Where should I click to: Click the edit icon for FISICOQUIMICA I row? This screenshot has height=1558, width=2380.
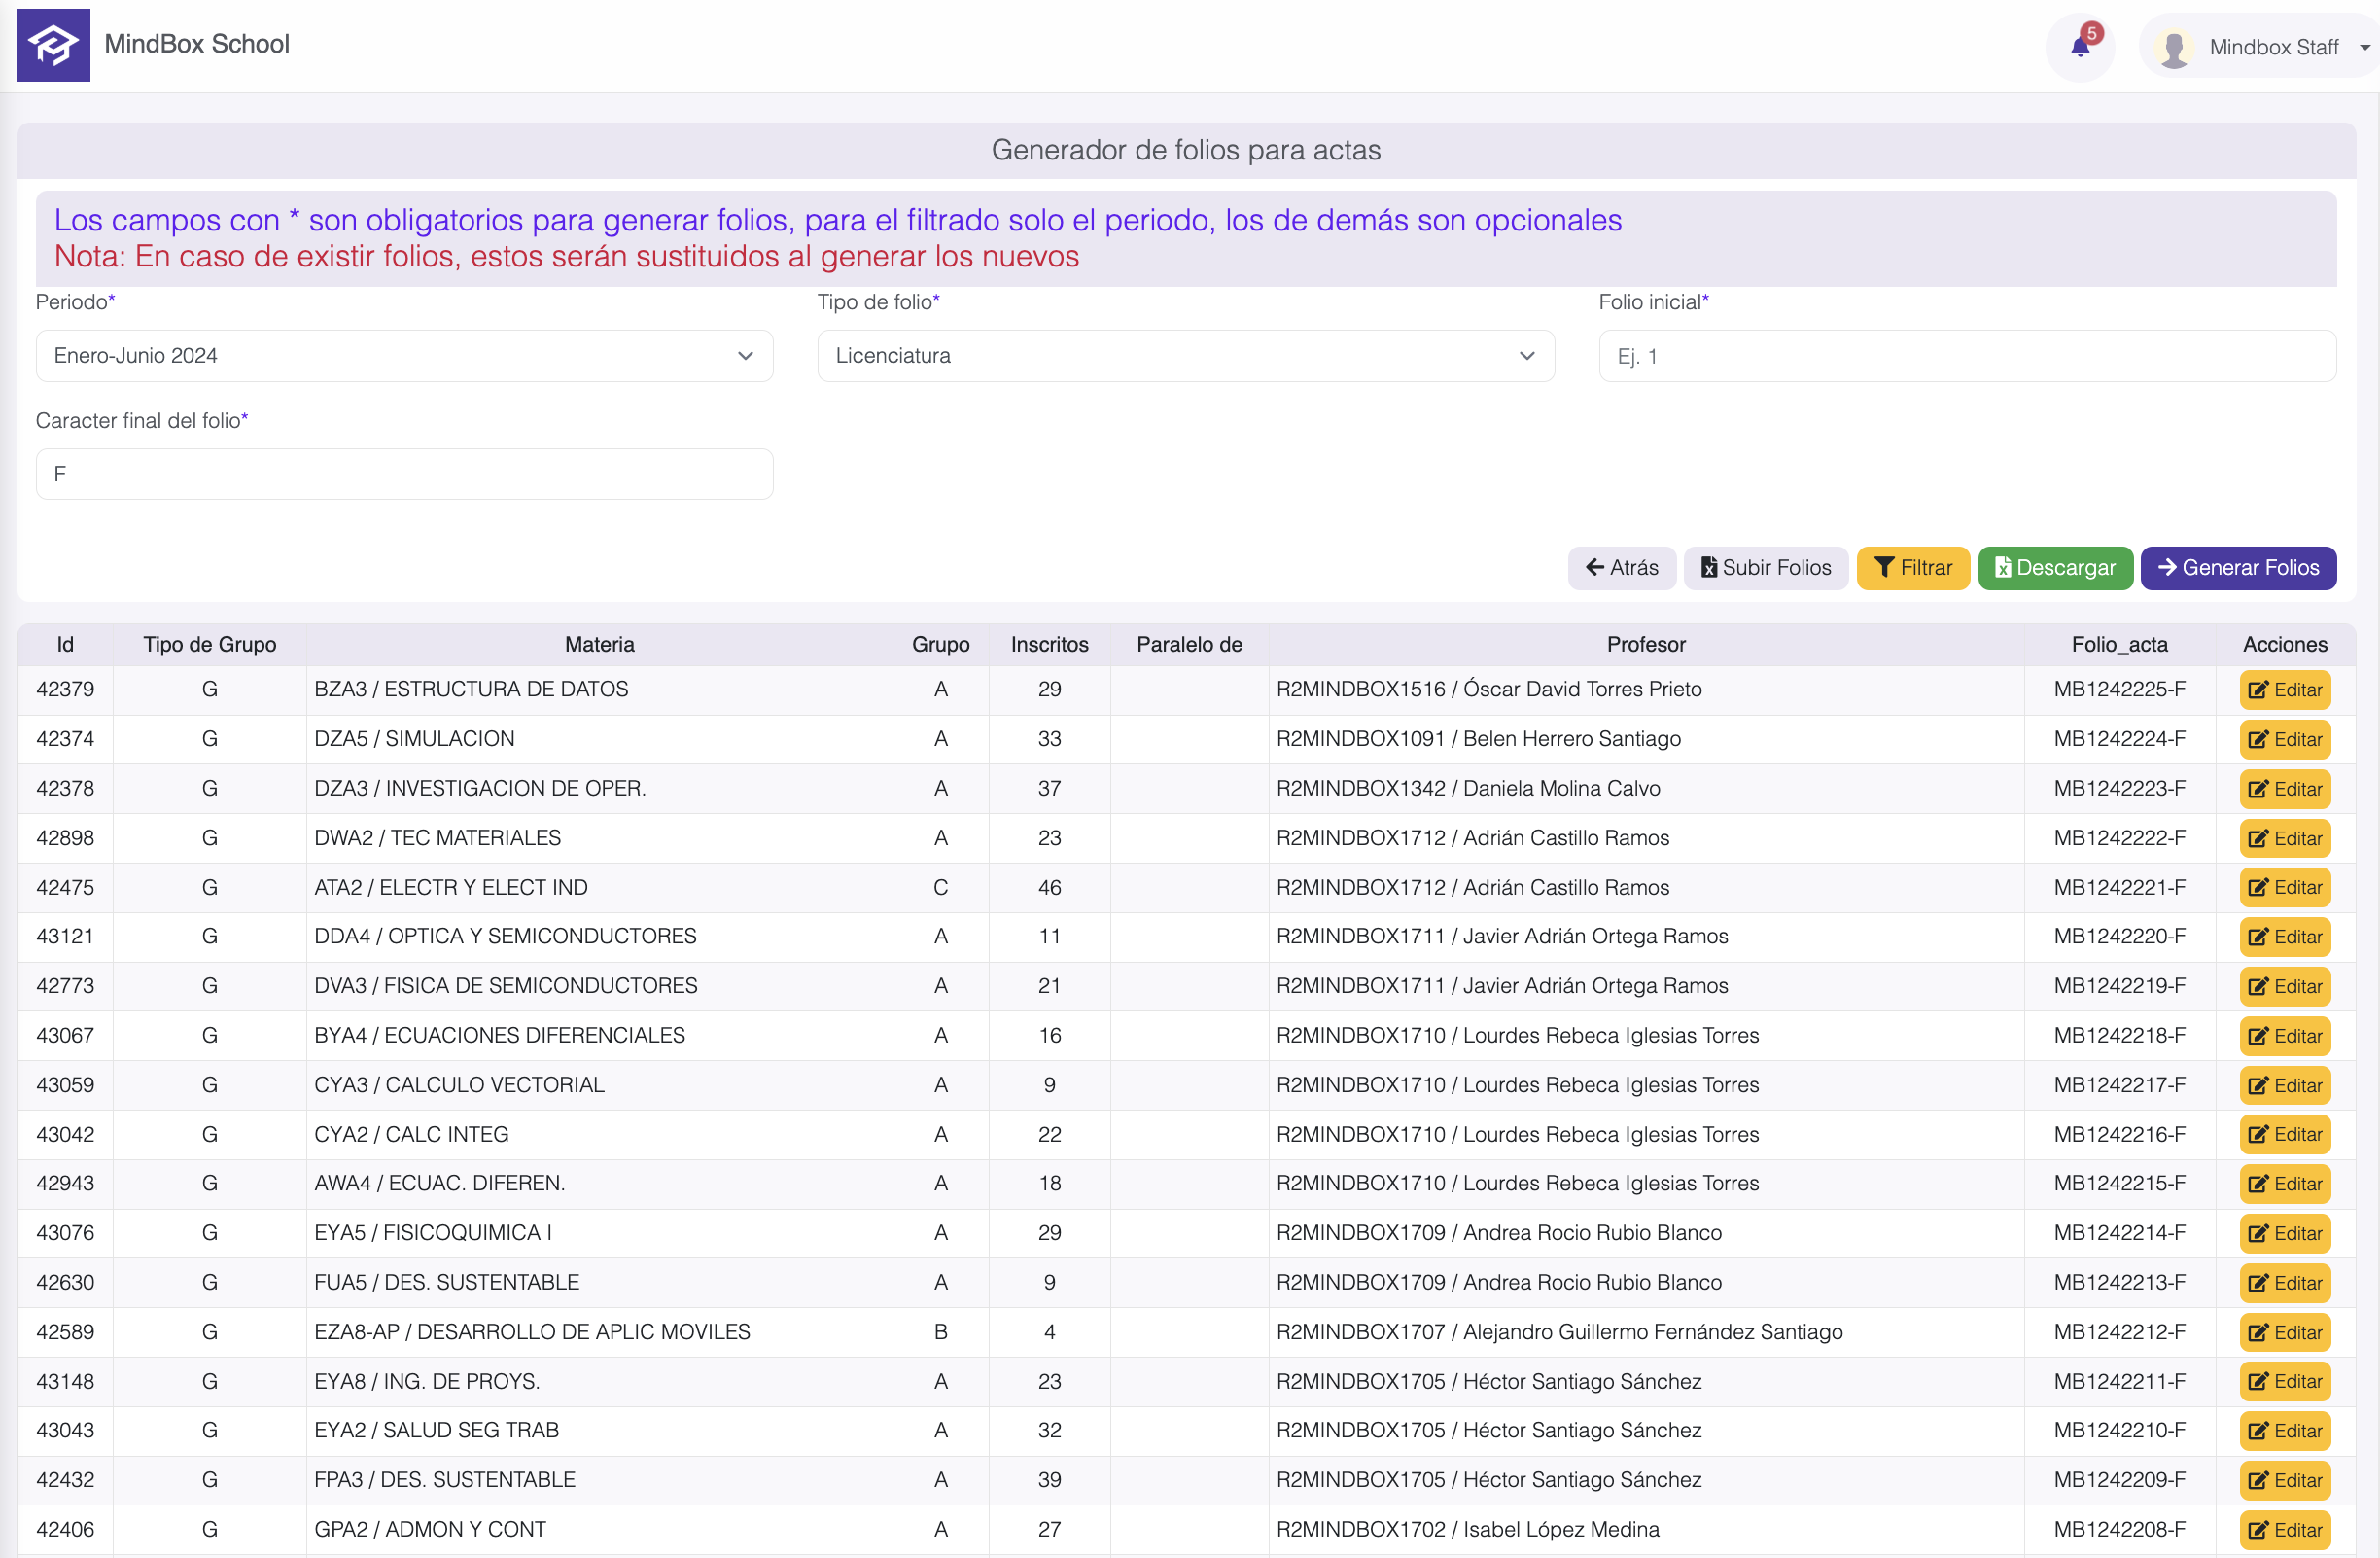[x=2258, y=1233]
